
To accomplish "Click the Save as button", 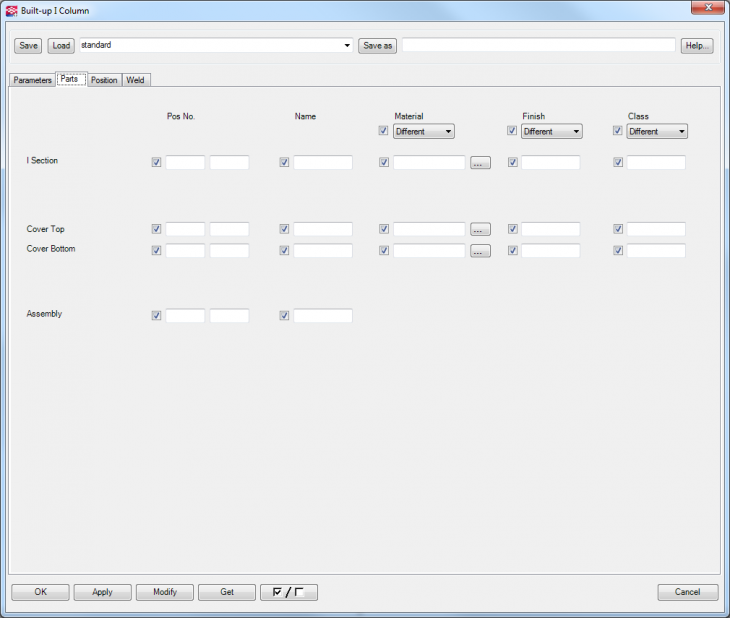I will coord(377,46).
